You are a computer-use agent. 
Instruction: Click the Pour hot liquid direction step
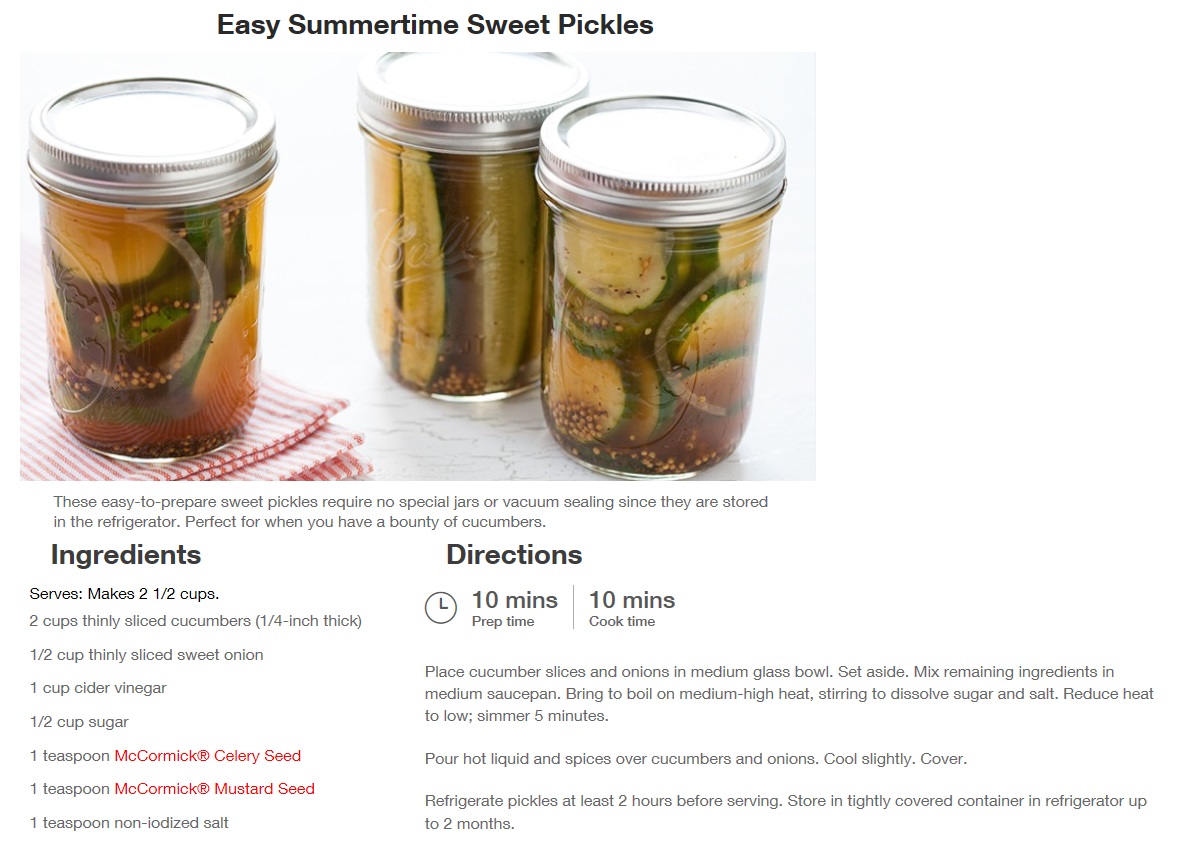click(695, 759)
